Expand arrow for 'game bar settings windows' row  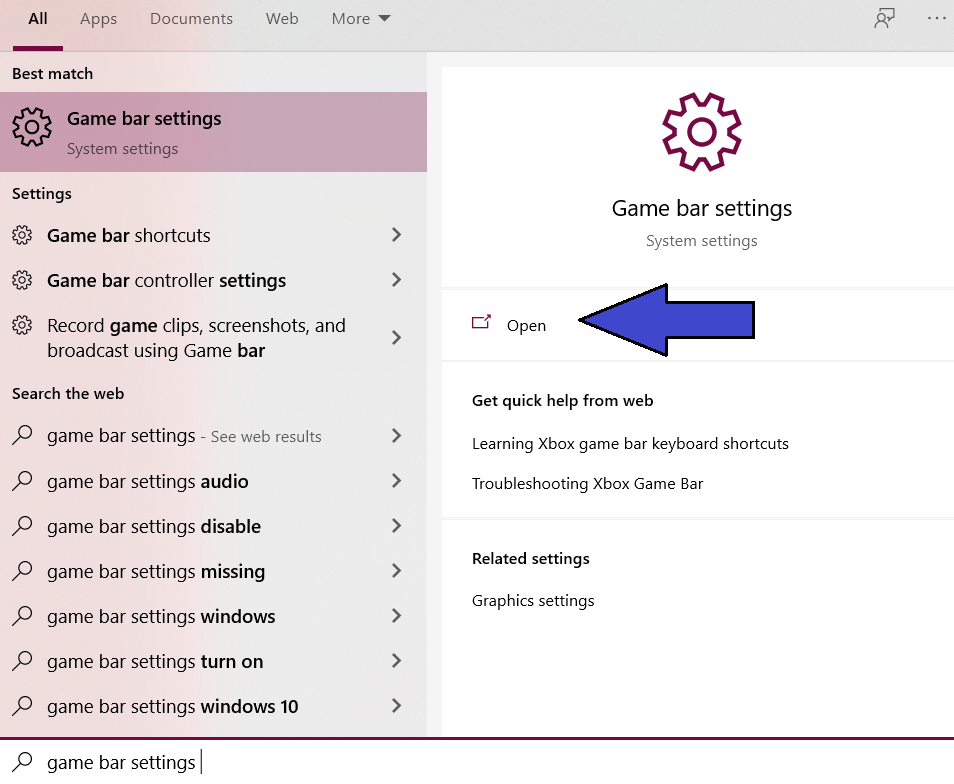[396, 616]
